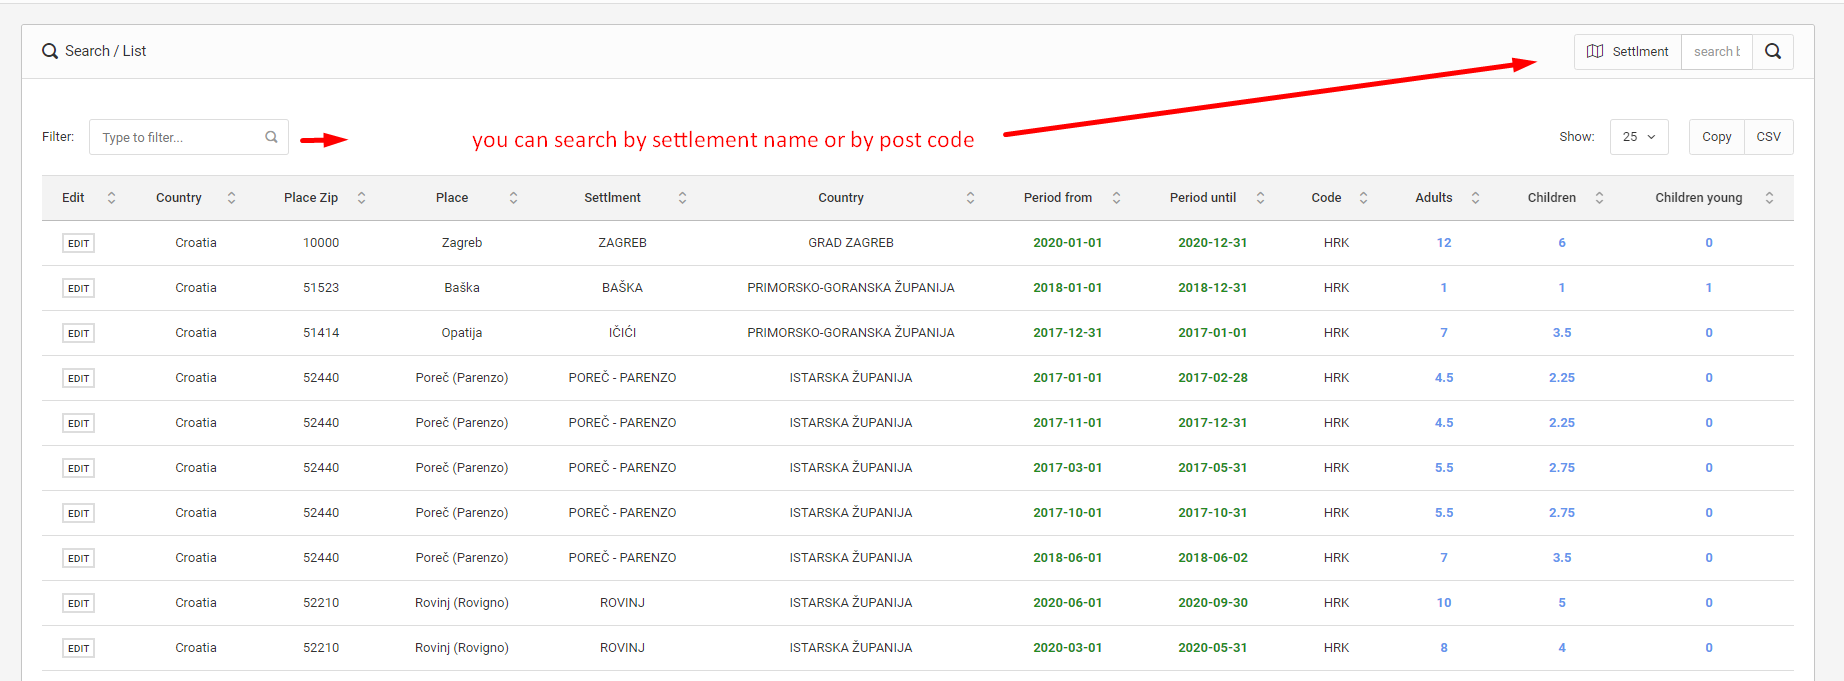Click period from 2018-06-01 cell

[1068, 558]
